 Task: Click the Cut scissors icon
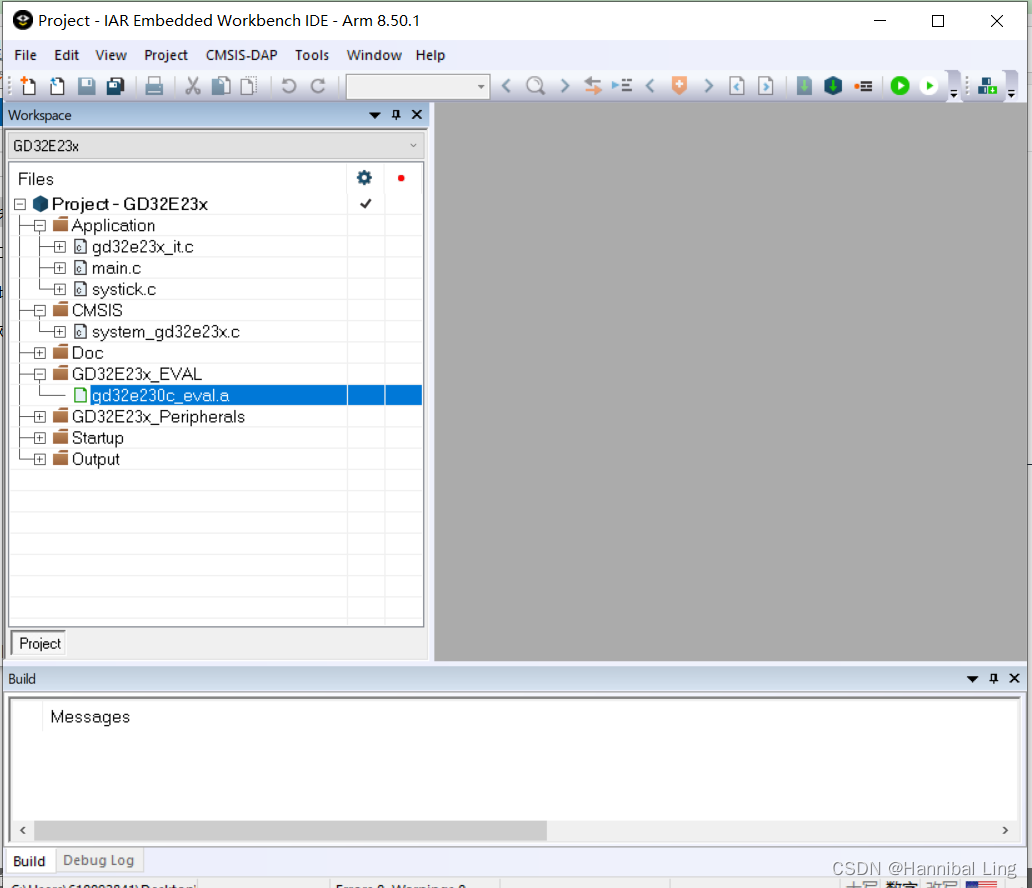click(192, 86)
